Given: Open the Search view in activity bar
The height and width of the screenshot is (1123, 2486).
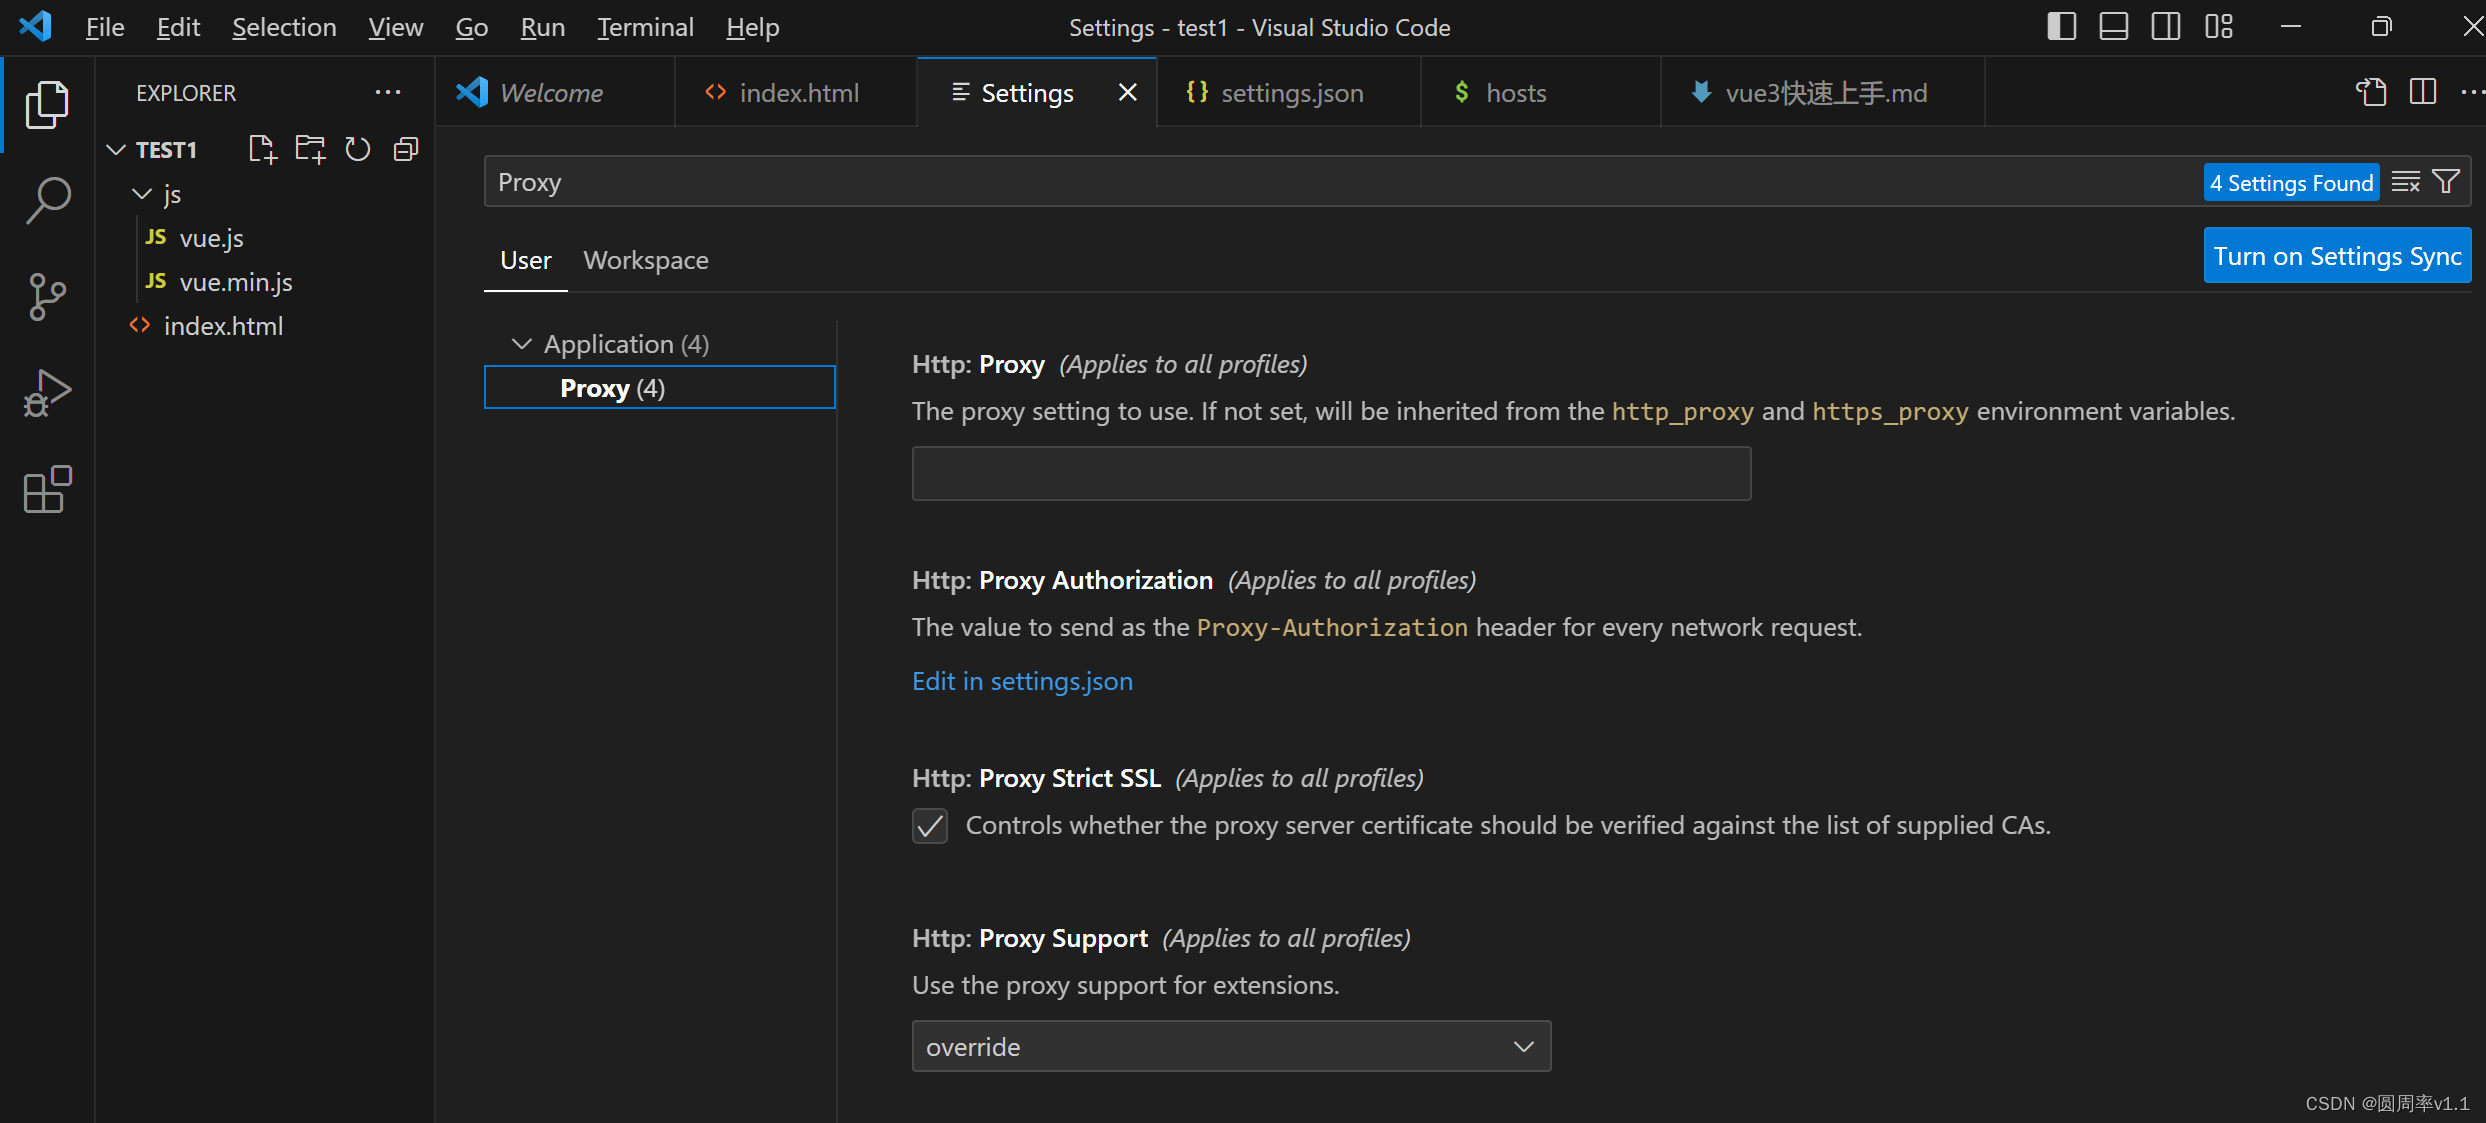Looking at the screenshot, I should tap(47, 199).
